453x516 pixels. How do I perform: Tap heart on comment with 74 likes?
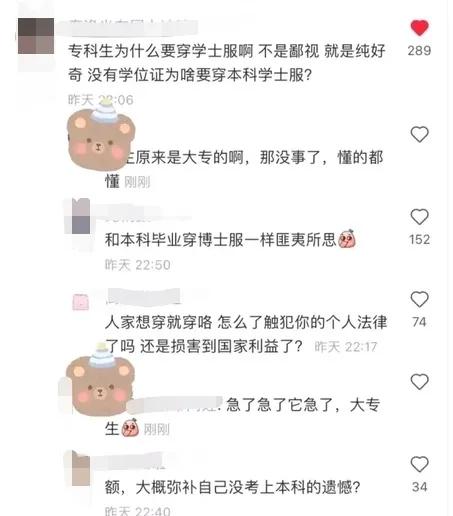click(419, 299)
